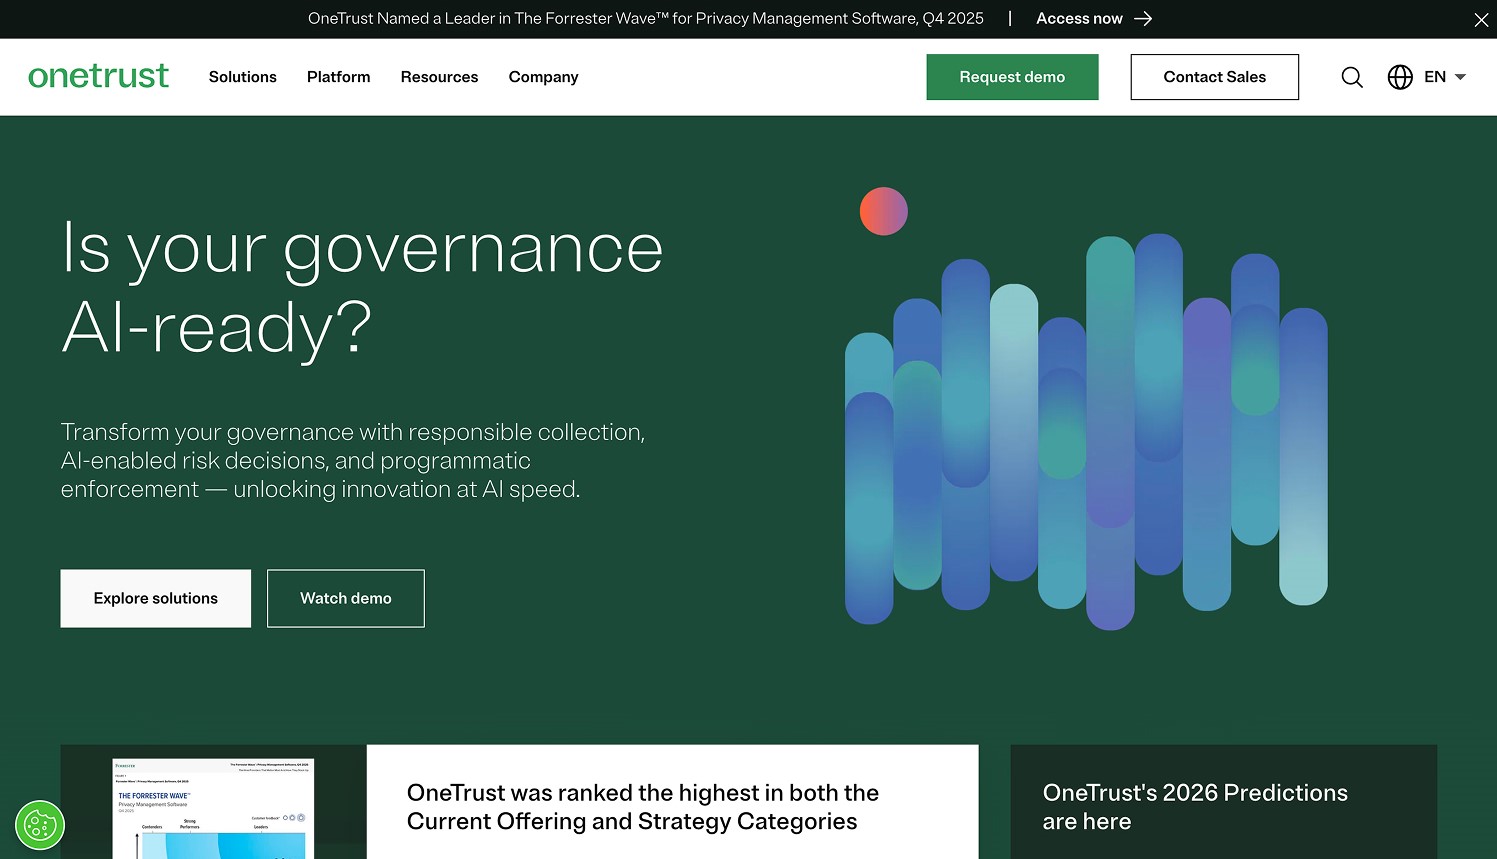Click the OneTrust logo
Image resolution: width=1497 pixels, height=859 pixels.
[x=98, y=76]
